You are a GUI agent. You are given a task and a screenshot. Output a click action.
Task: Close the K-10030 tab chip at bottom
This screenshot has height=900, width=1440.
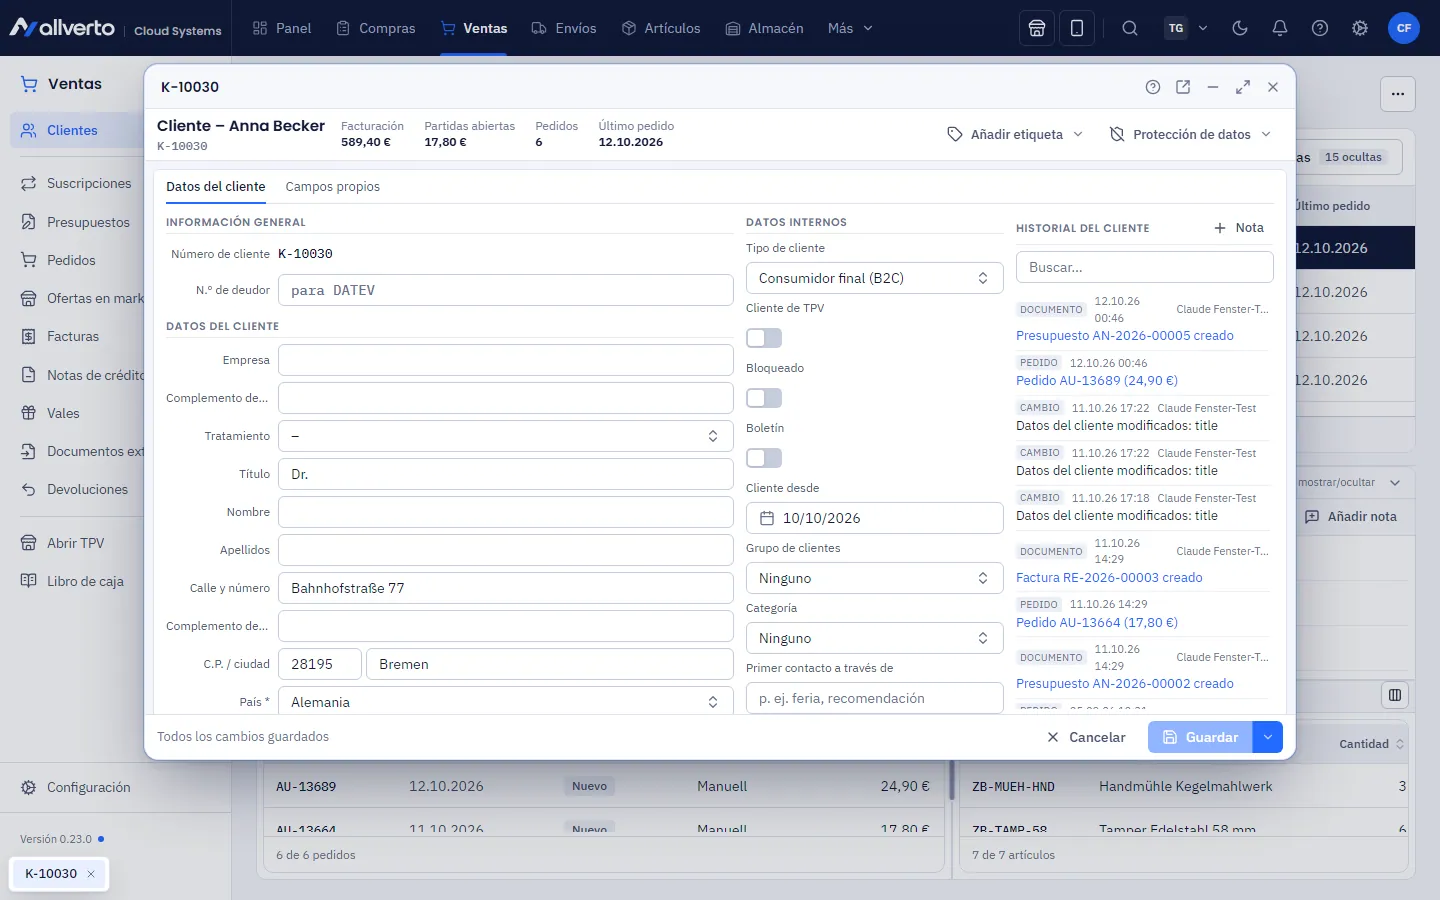click(x=91, y=874)
